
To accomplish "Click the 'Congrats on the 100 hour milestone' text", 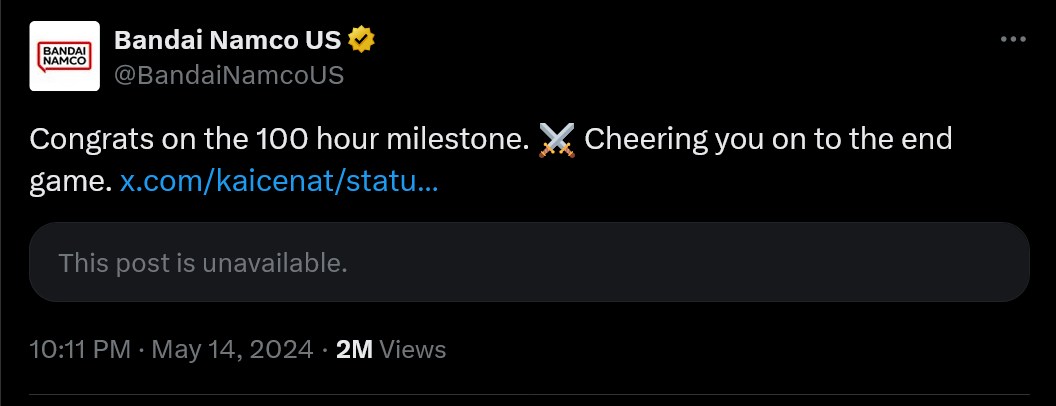I will 279,140.
